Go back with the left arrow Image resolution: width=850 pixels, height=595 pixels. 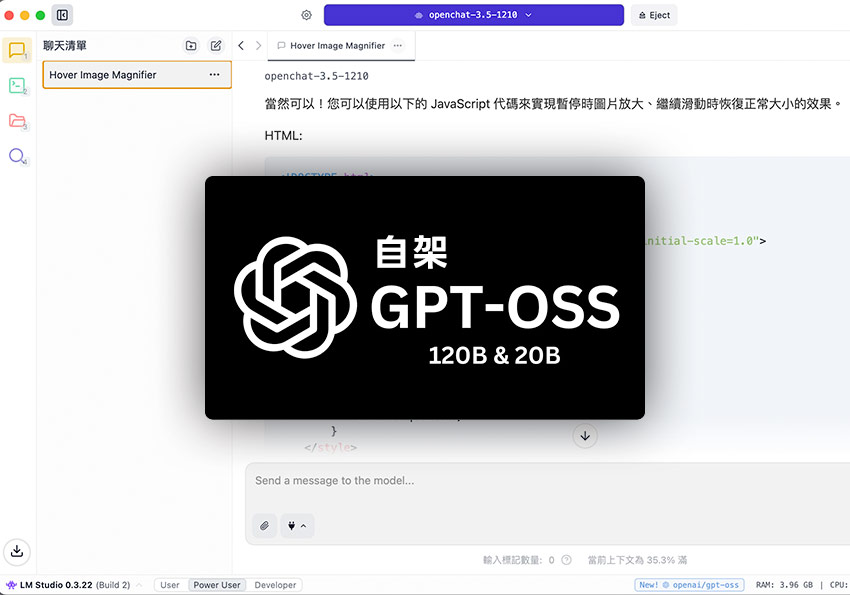(x=241, y=46)
